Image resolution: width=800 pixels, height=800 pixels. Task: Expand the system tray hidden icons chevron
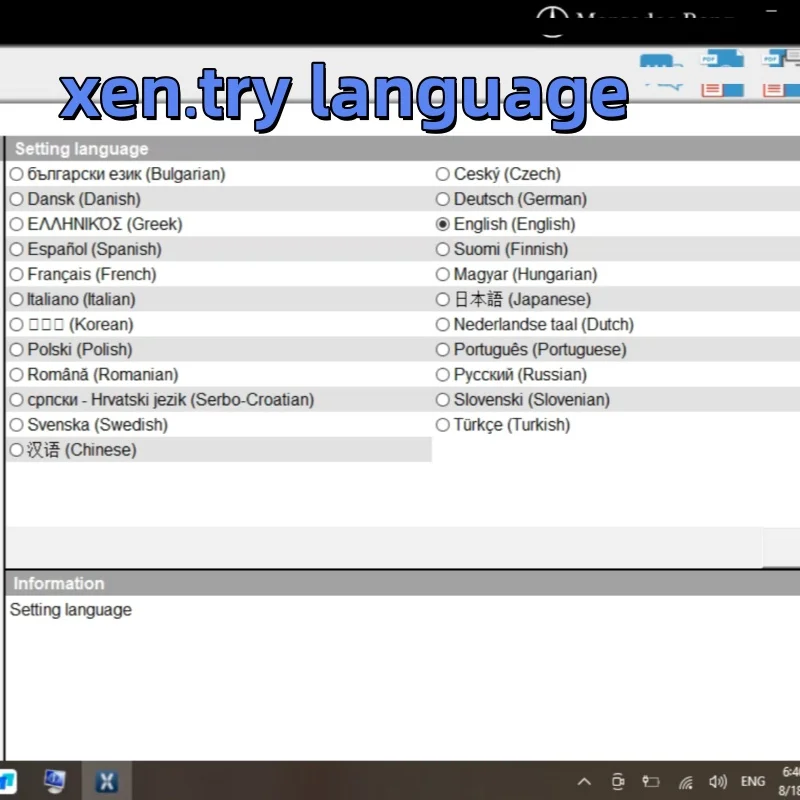pyautogui.click(x=584, y=781)
